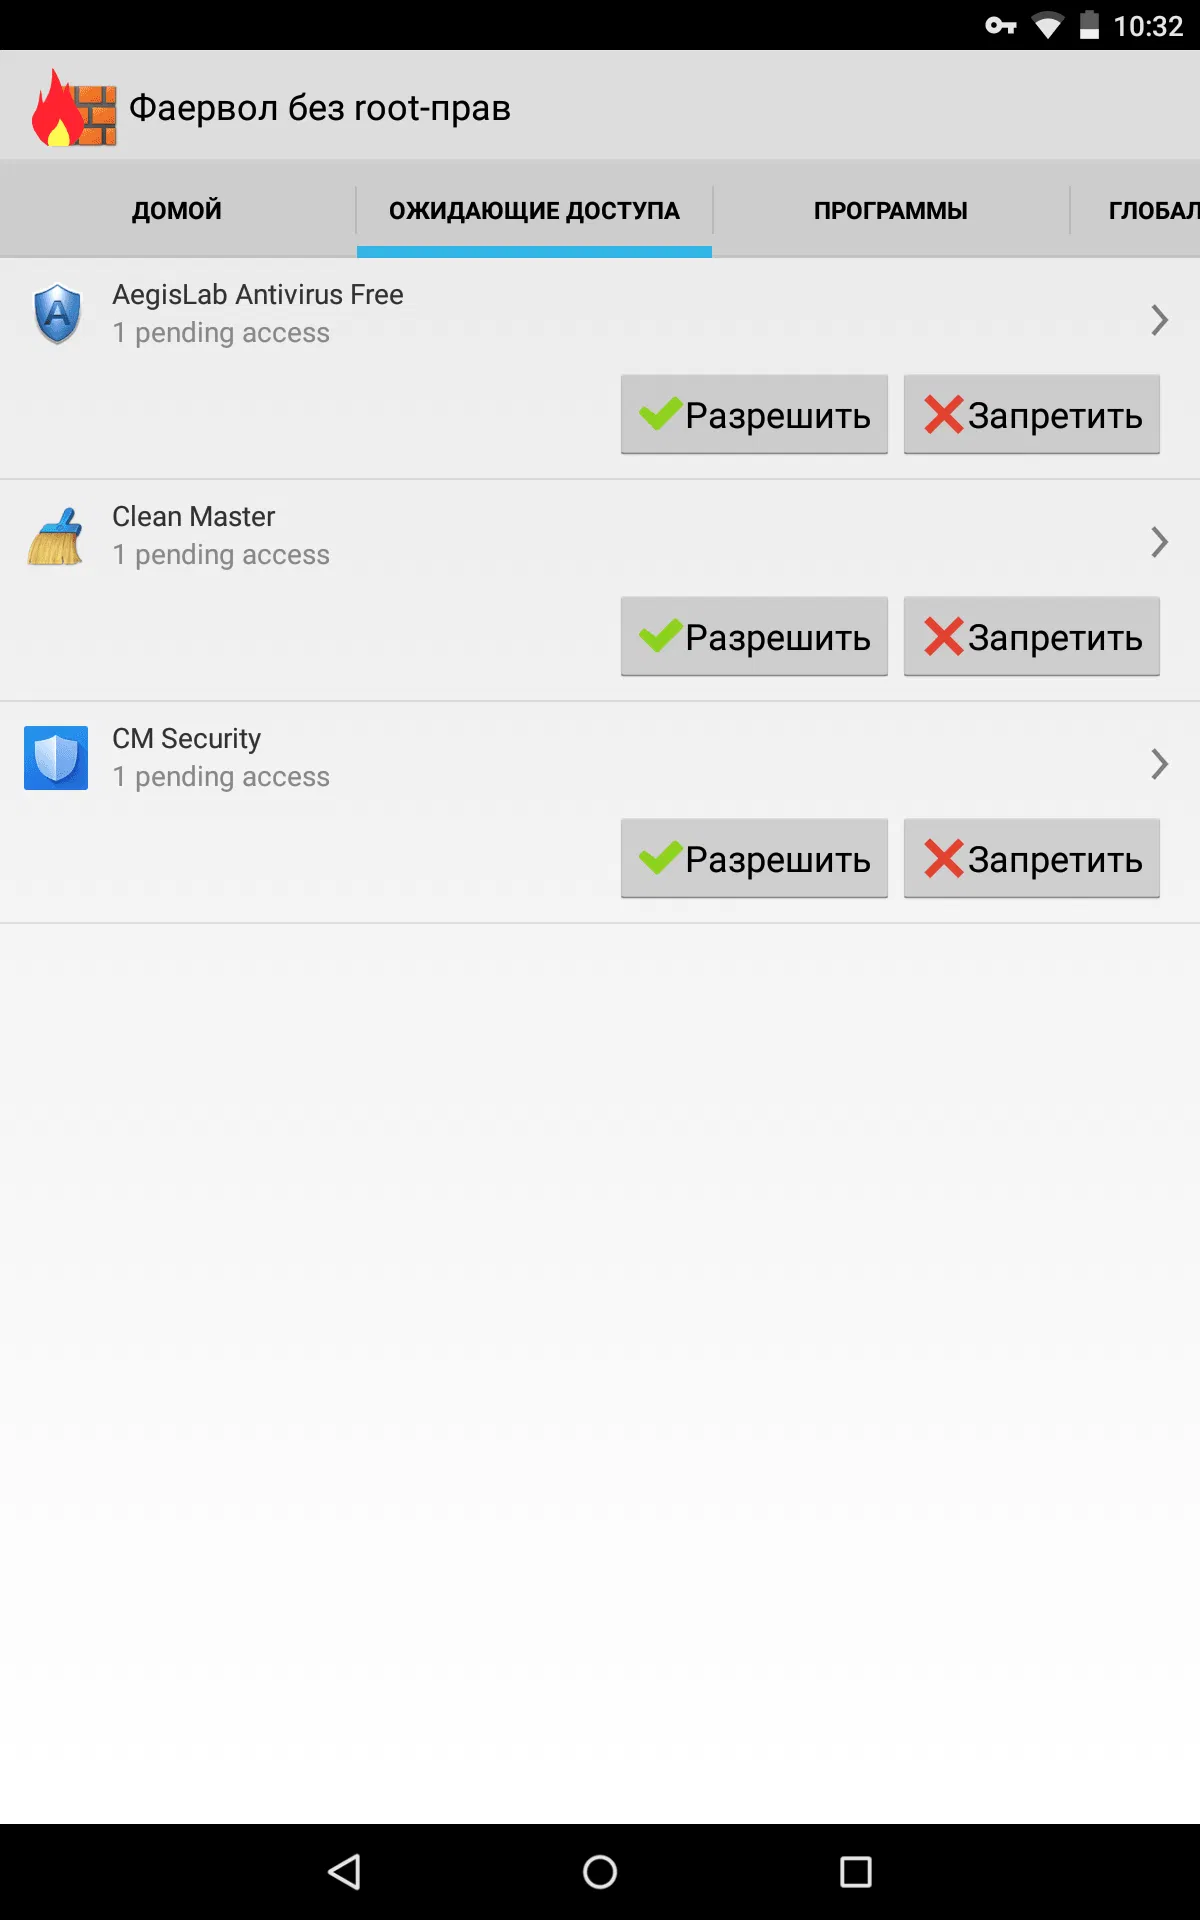The height and width of the screenshot is (1920, 1200).
Task: Expand Clean Master details chevron
Action: point(1159,542)
